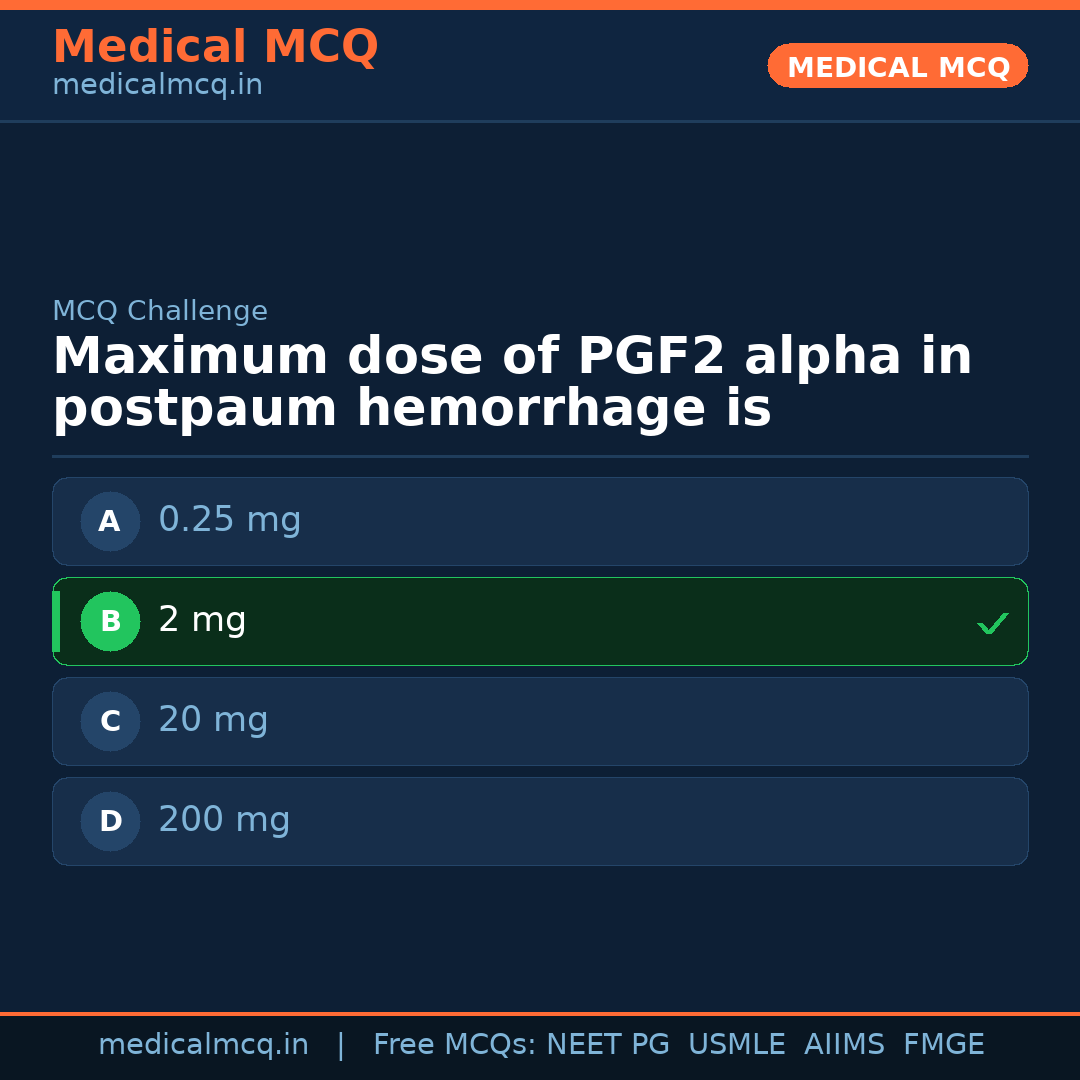Screen dimensions: 1080x1080
Task: Pick the 20 mg answer text
Action: pyautogui.click(x=213, y=720)
